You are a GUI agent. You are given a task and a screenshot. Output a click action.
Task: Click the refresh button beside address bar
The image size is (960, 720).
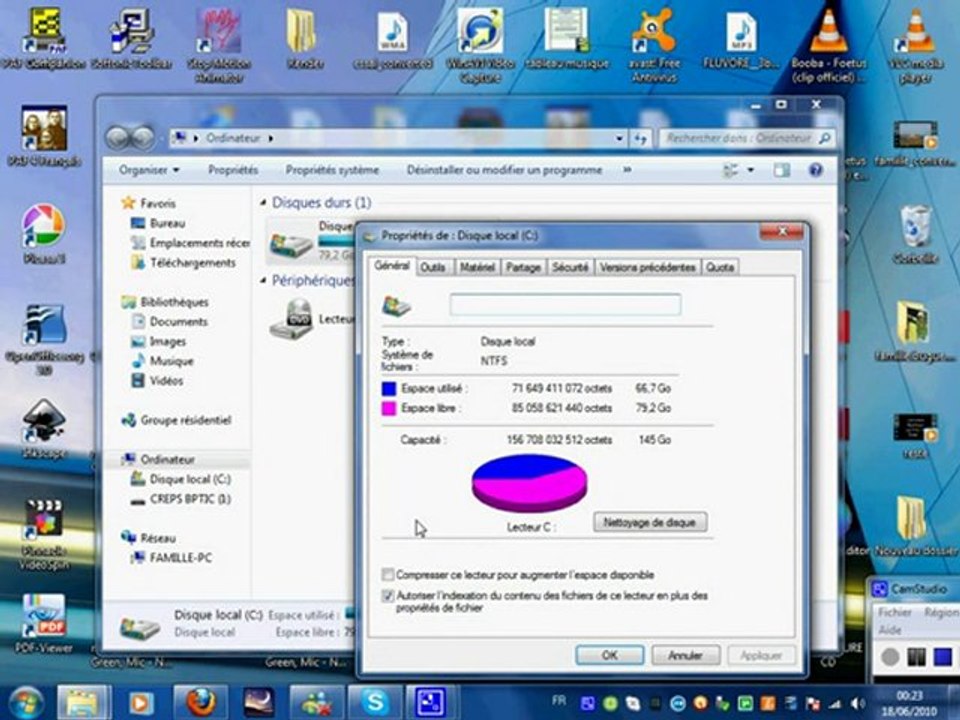(640, 139)
